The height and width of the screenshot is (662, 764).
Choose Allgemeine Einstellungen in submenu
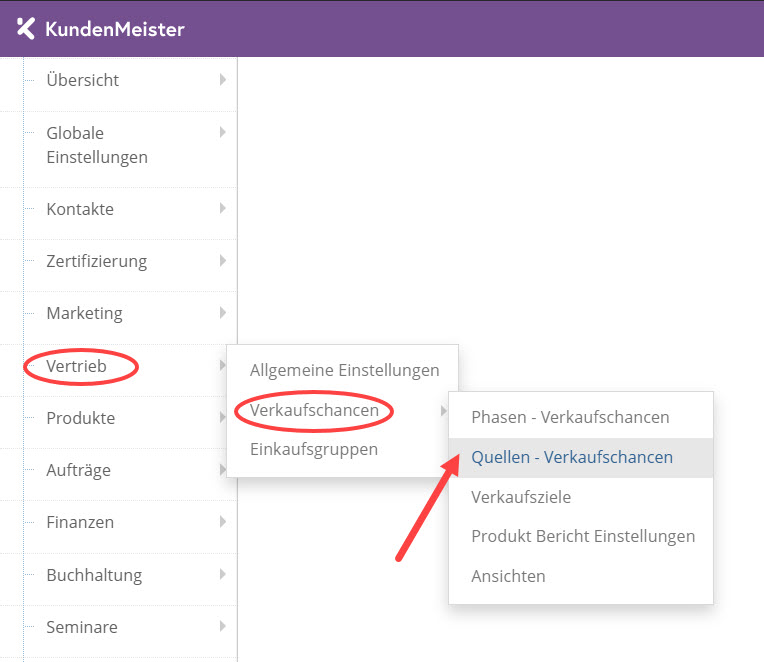tap(344, 370)
